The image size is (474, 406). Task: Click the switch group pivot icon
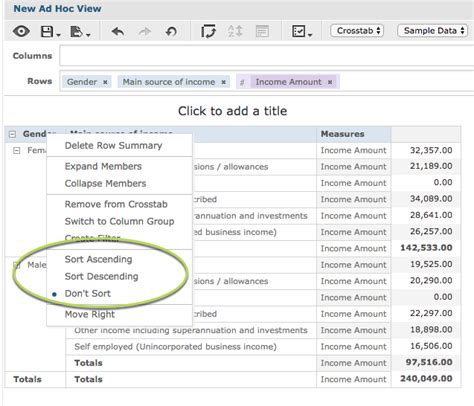click(208, 31)
